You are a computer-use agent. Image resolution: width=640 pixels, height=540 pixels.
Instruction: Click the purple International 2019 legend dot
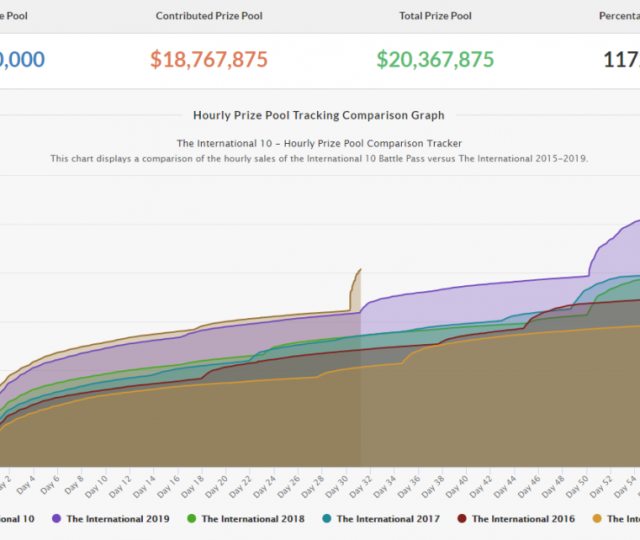[56, 519]
